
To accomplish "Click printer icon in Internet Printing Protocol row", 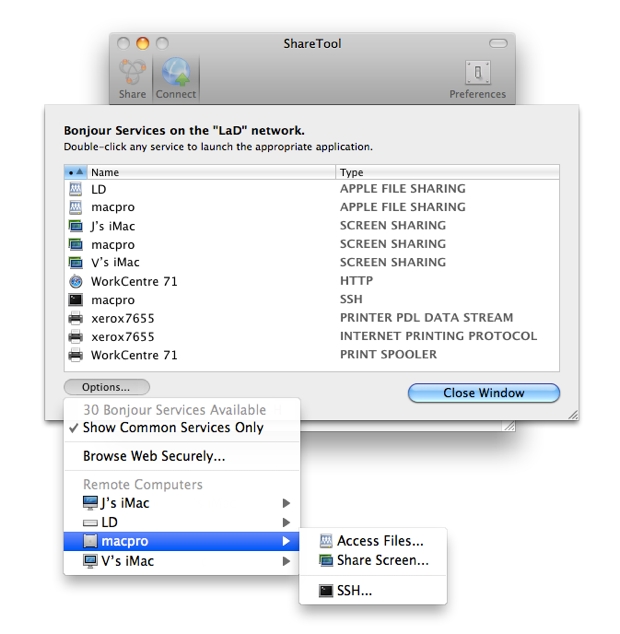I will [76, 336].
